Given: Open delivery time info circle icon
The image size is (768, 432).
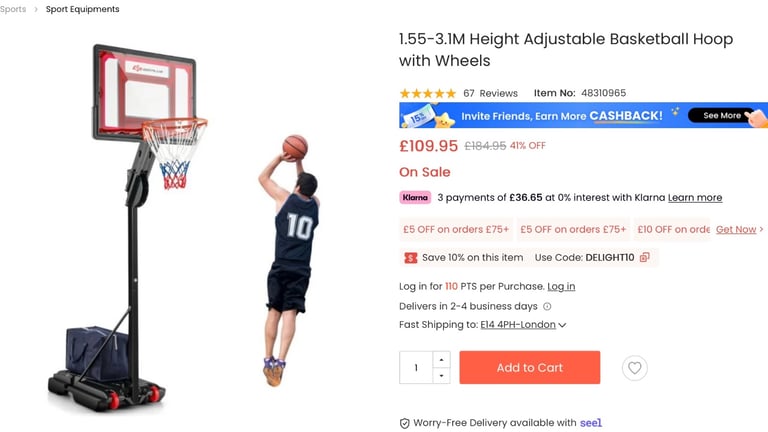Looking at the screenshot, I should 547,307.
